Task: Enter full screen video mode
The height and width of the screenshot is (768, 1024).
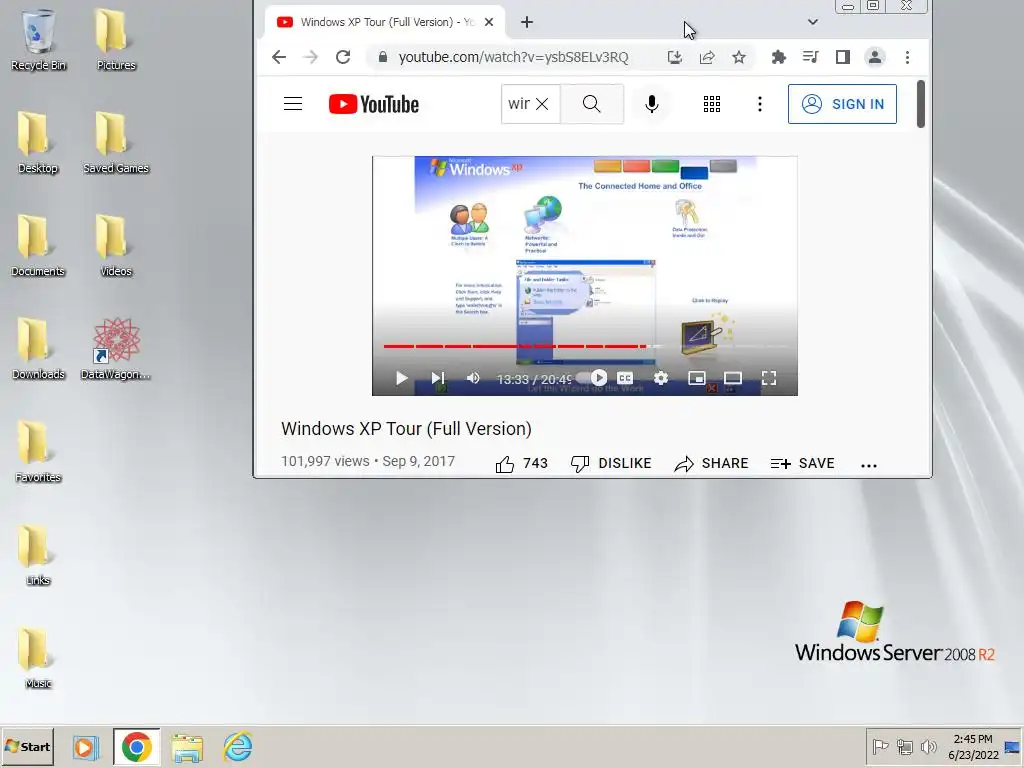Action: (769, 378)
